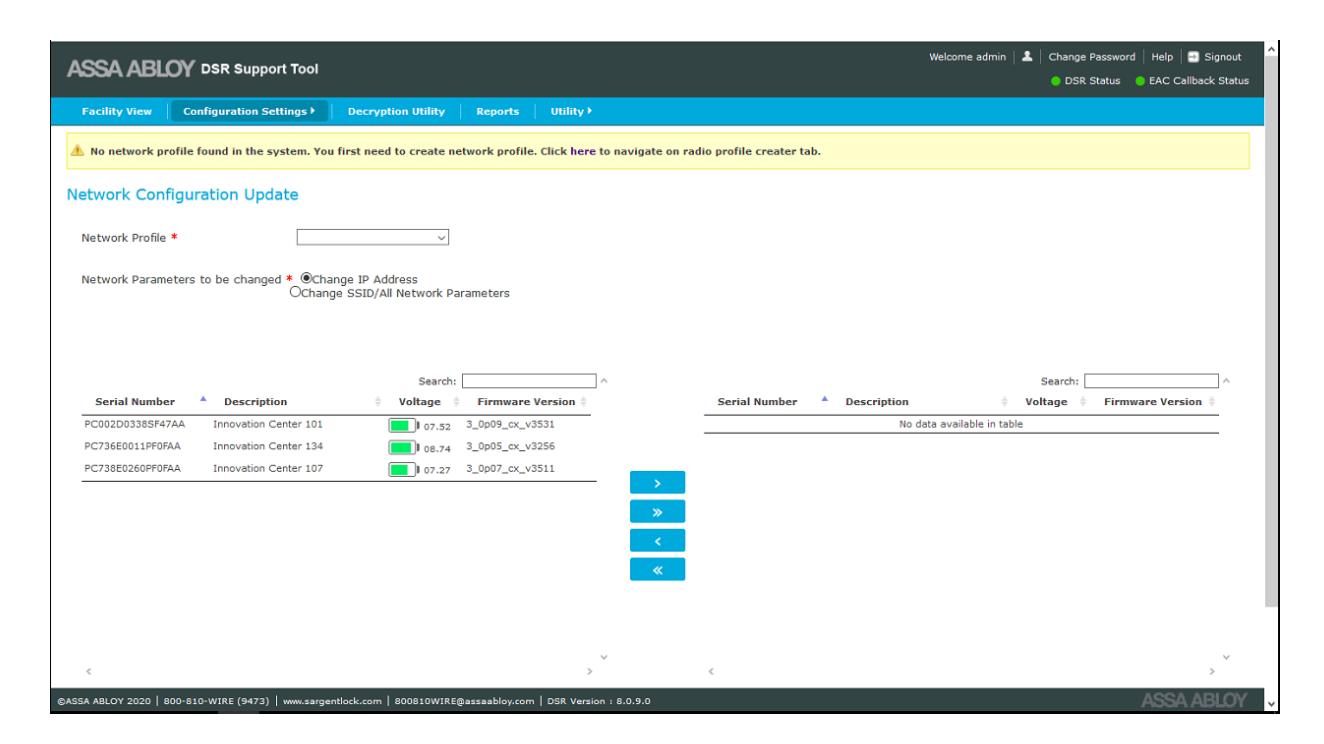Click voltage value 08.74
The width and height of the screenshot is (1324, 744).
click(438, 447)
